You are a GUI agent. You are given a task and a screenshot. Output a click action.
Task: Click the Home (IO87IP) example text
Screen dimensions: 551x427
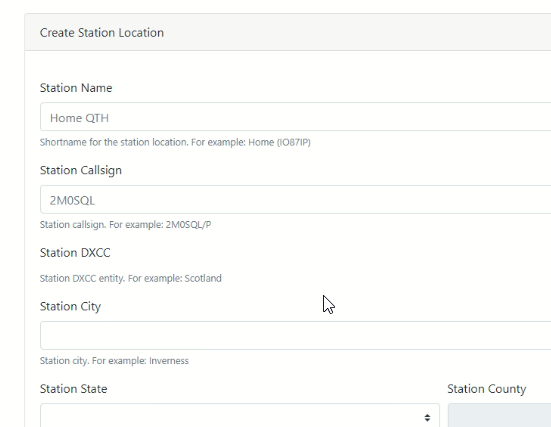tap(279, 142)
